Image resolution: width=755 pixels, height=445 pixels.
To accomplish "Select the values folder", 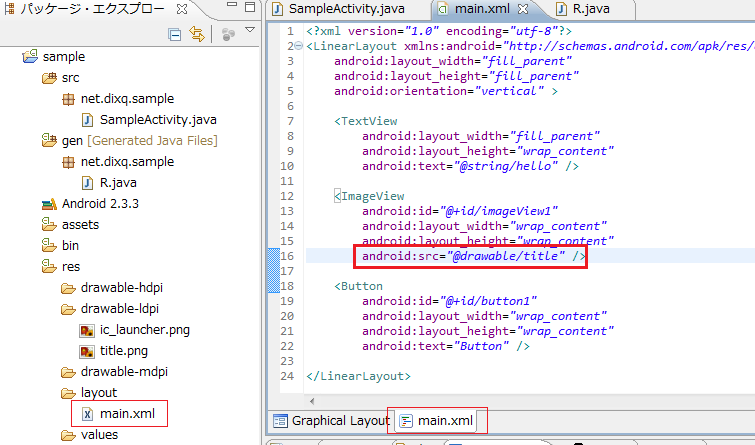I will [99, 435].
